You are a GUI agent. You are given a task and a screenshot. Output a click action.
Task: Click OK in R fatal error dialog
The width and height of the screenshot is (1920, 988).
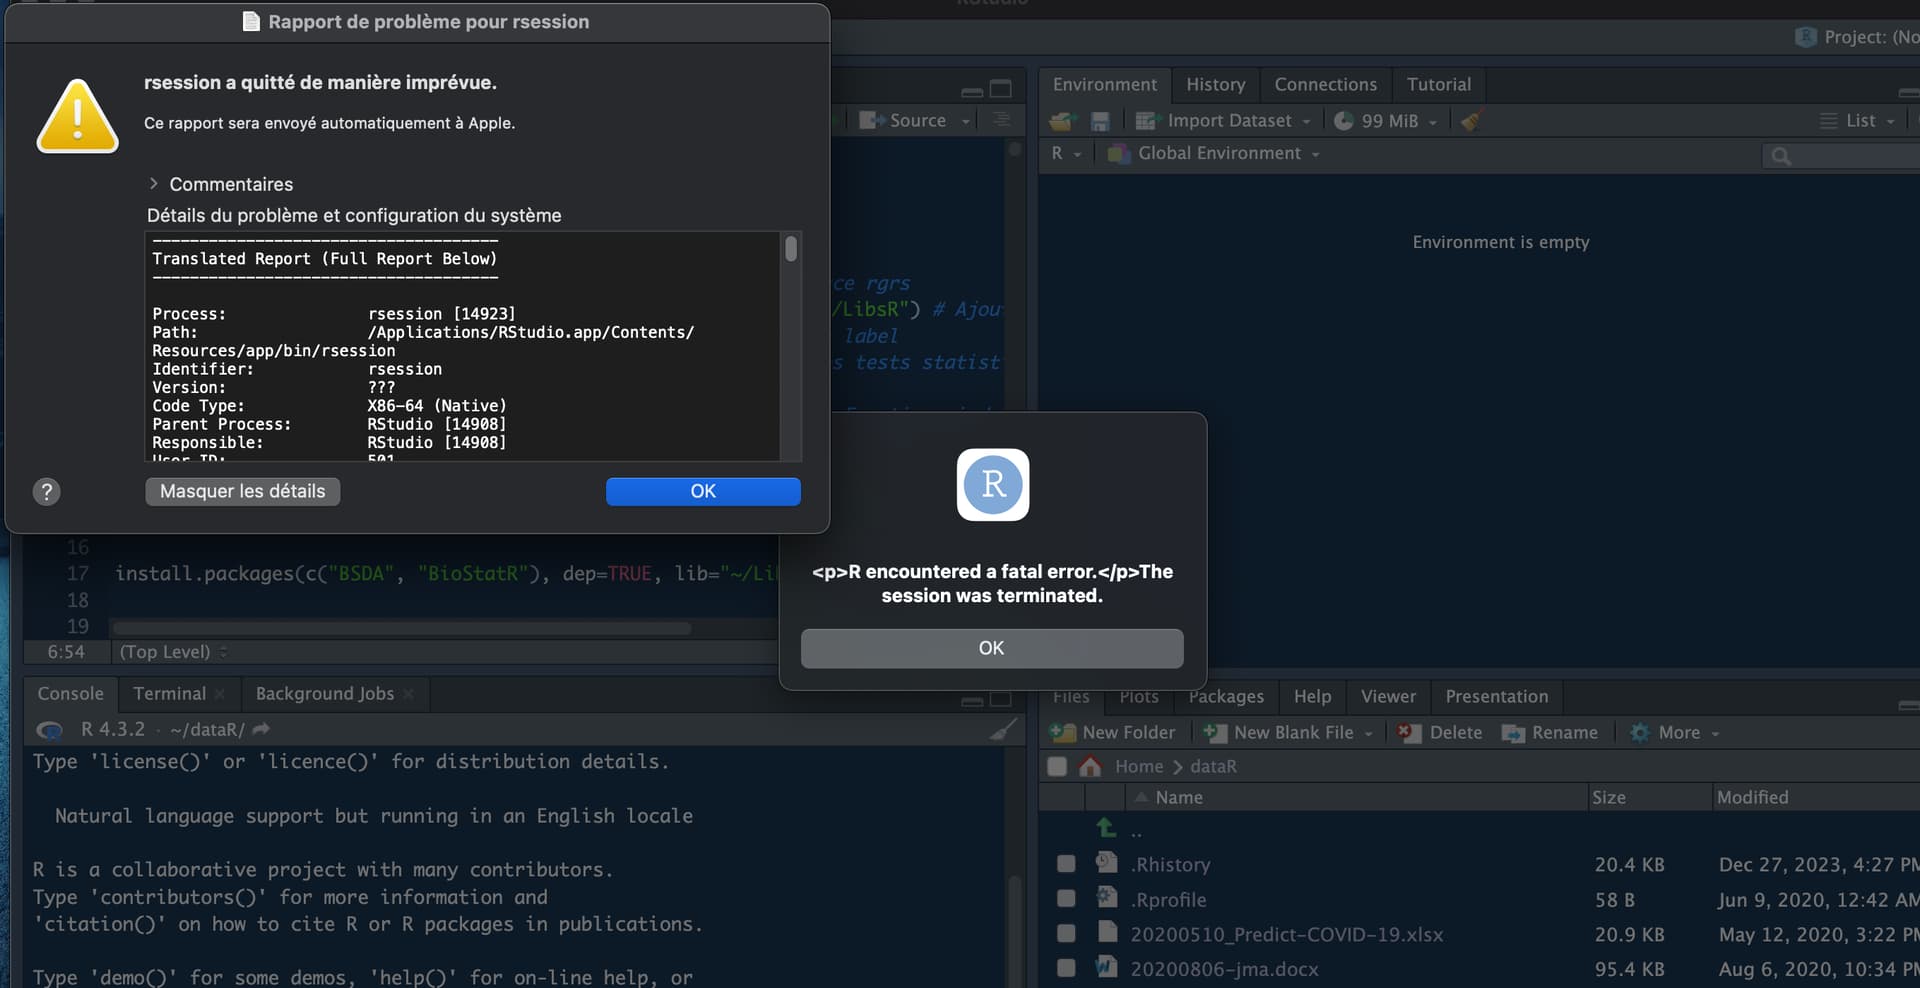click(992, 648)
